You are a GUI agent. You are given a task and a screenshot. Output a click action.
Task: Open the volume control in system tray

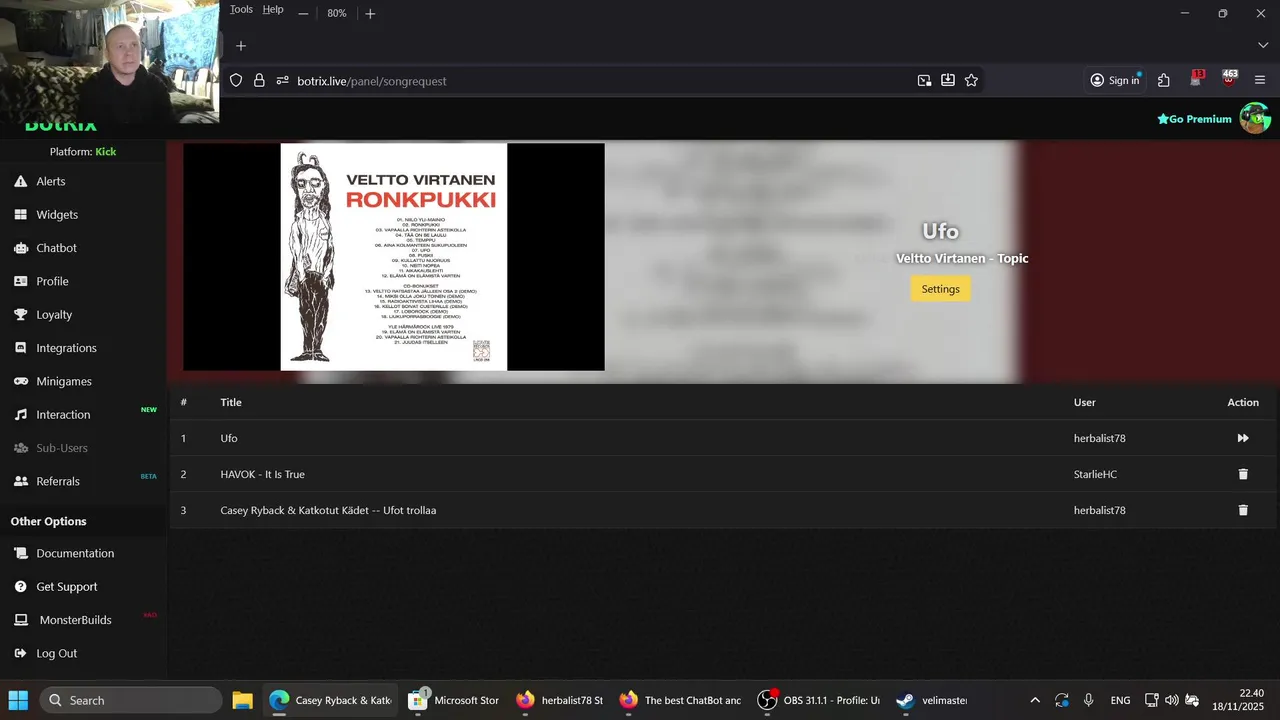(1172, 700)
